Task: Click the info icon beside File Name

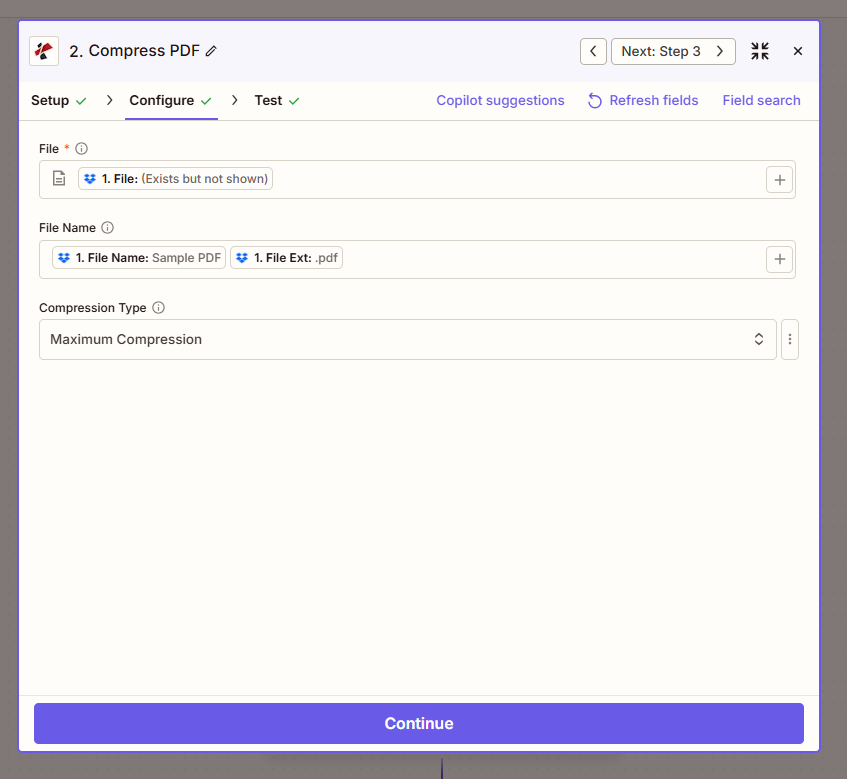Action: (108, 227)
